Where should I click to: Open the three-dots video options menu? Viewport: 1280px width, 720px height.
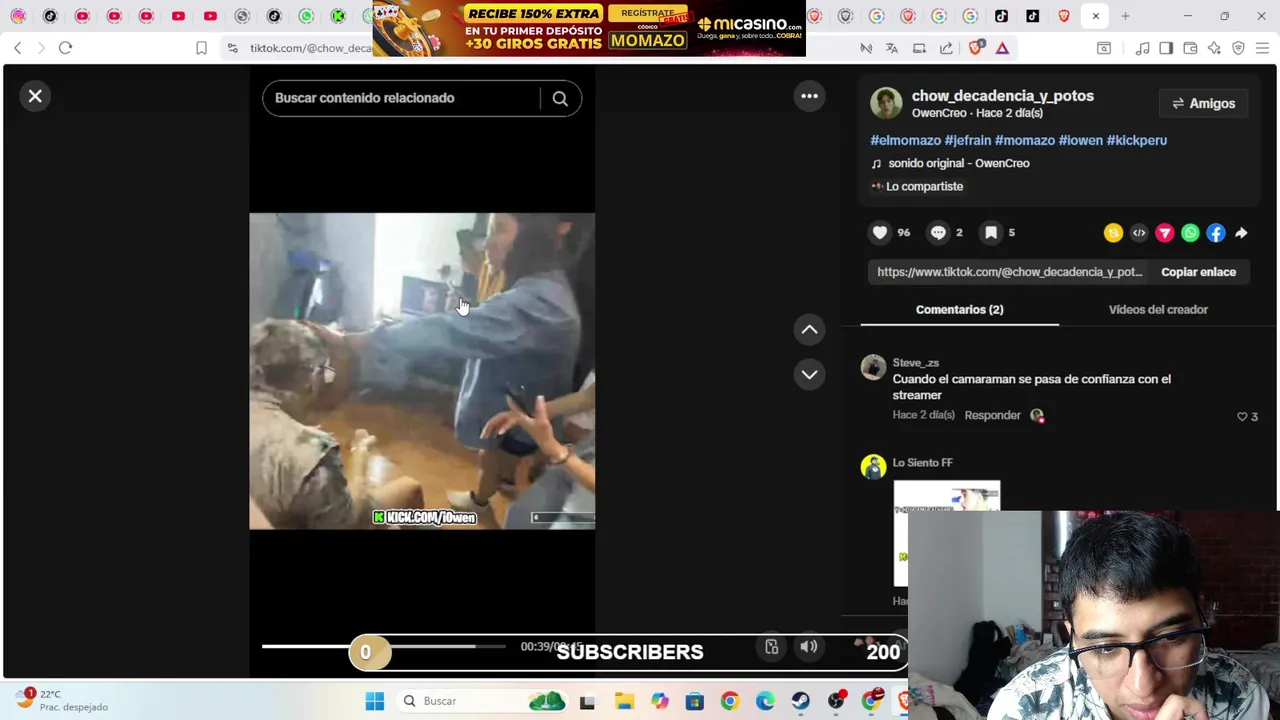point(809,96)
